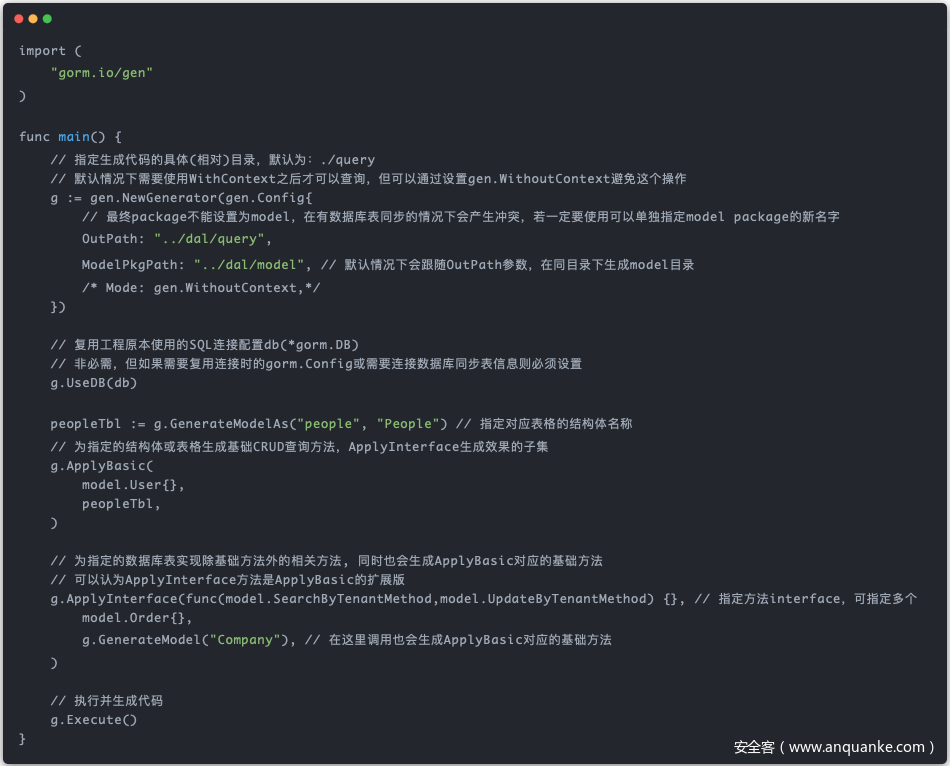Click the "Company" string in GenerateModel
Image resolution: width=950 pixels, height=766 pixels.
(249, 640)
